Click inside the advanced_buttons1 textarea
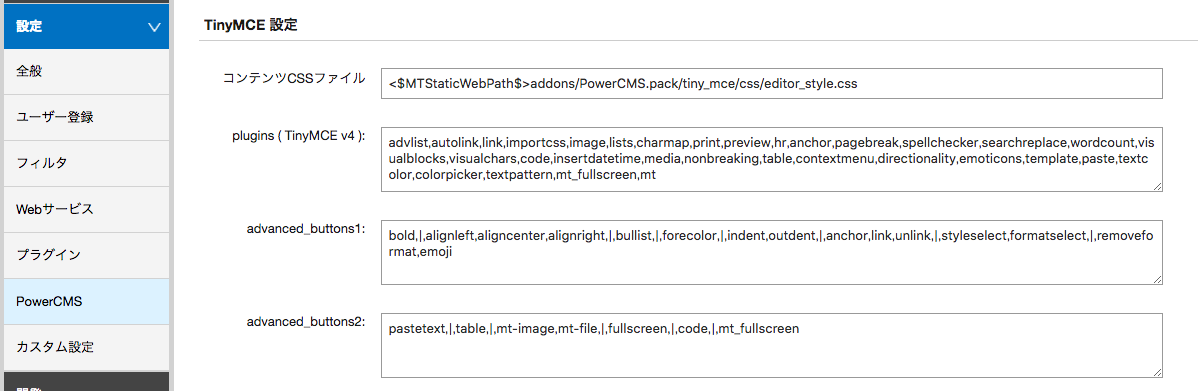This screenshot has width=1198, height=391. click(772, 252)
